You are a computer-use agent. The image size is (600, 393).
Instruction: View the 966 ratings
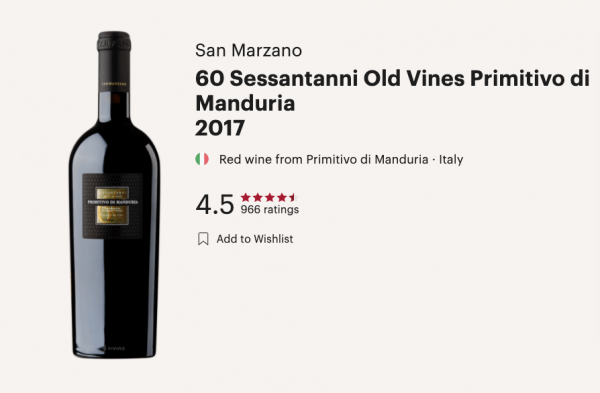[270, 209]
